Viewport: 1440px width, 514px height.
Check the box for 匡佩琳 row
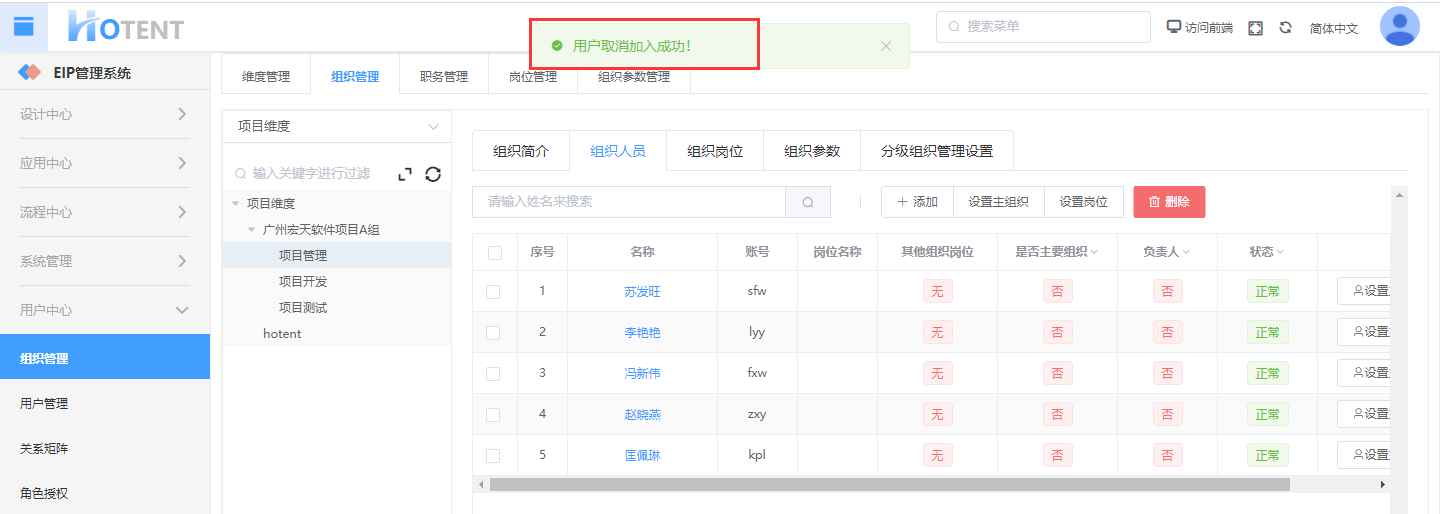[492, 455]
